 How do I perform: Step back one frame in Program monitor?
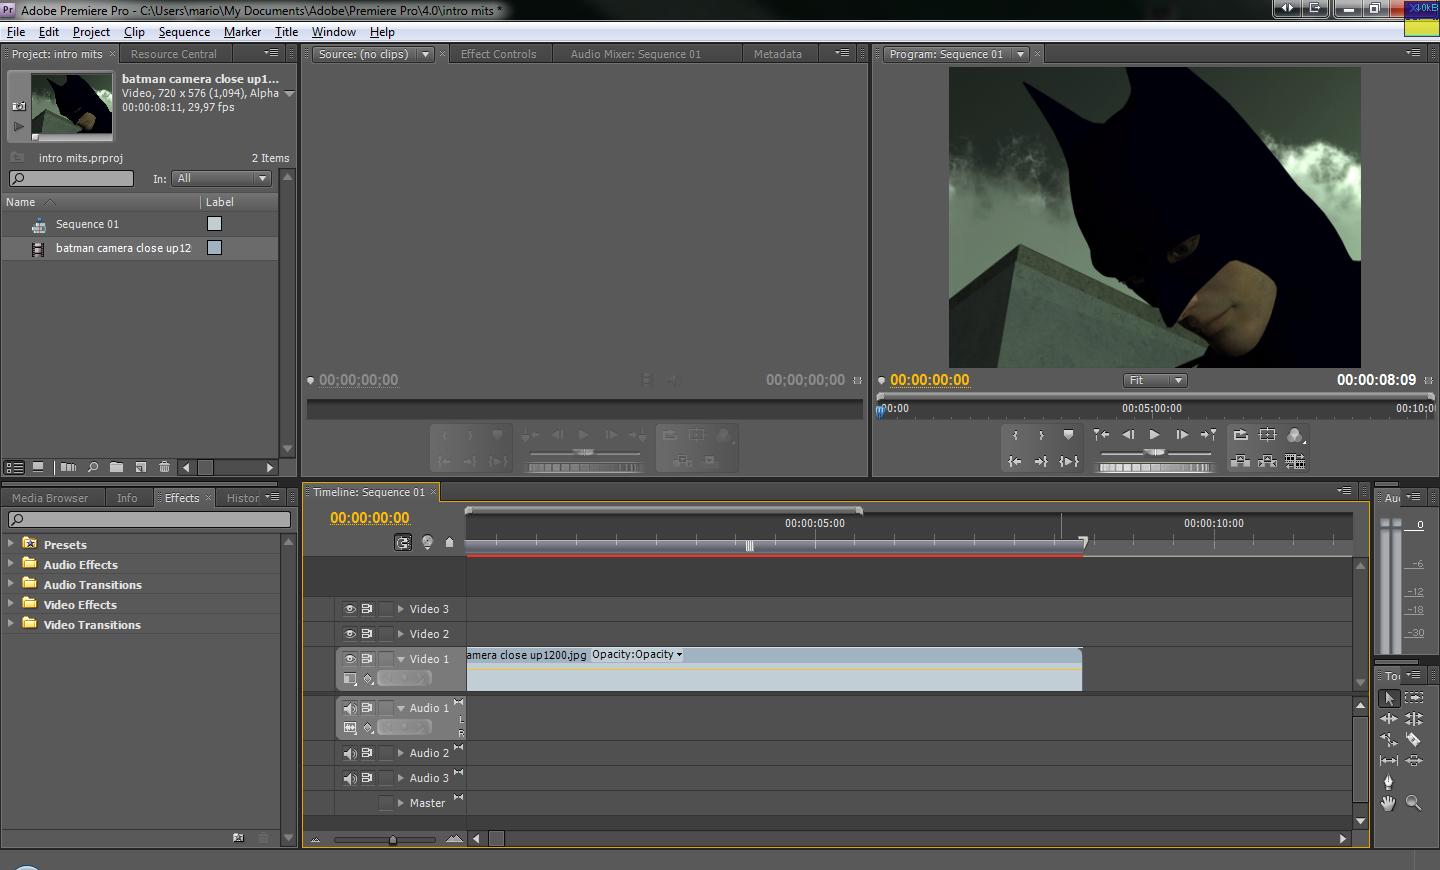[x=1128, y=435]
